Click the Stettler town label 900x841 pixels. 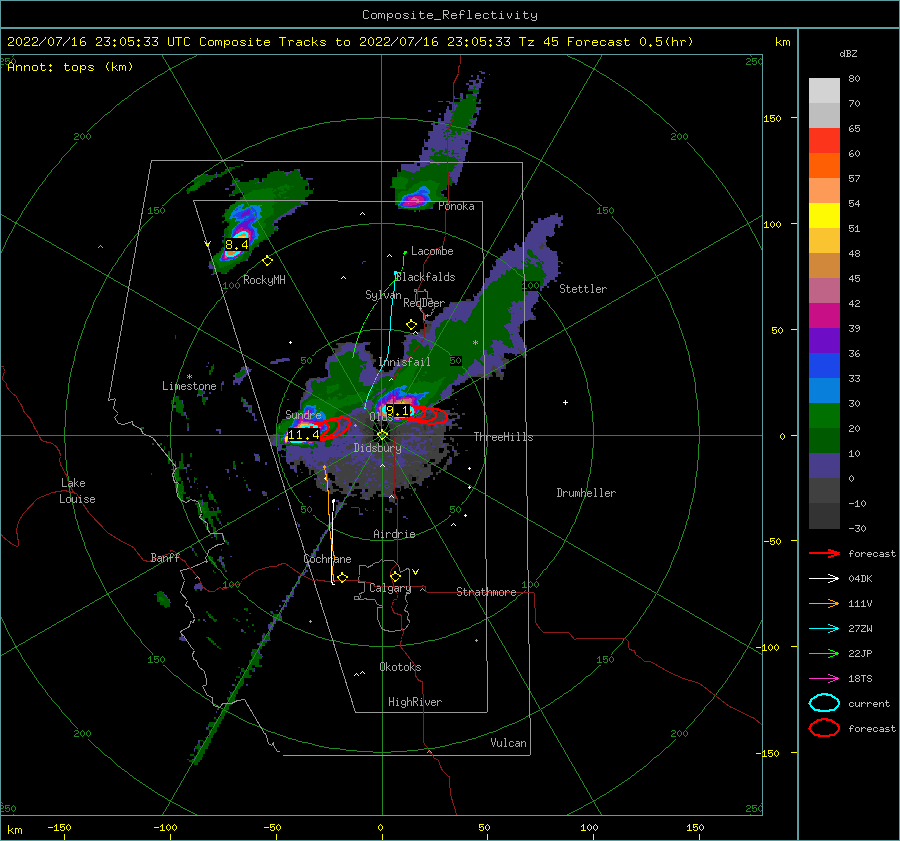583,289
